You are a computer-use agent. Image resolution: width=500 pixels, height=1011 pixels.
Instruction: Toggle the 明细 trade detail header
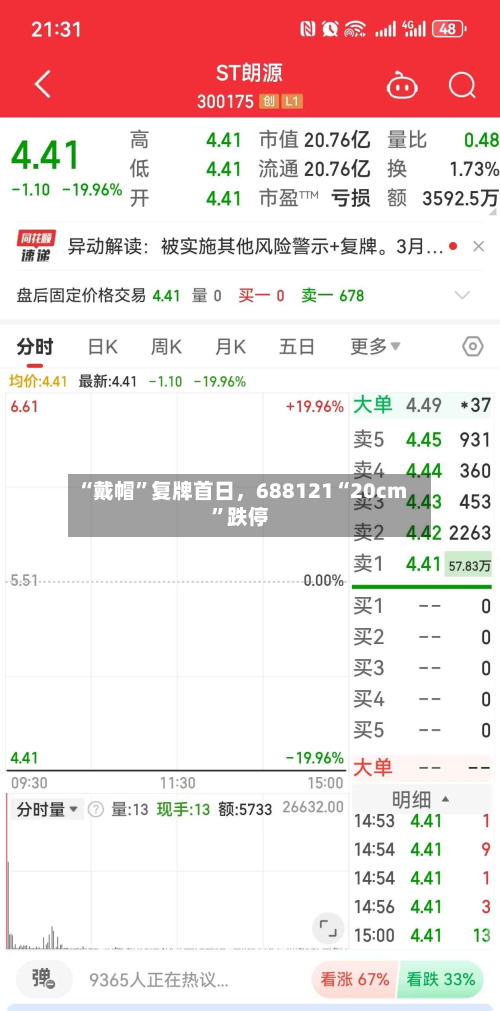pos(421,800)
